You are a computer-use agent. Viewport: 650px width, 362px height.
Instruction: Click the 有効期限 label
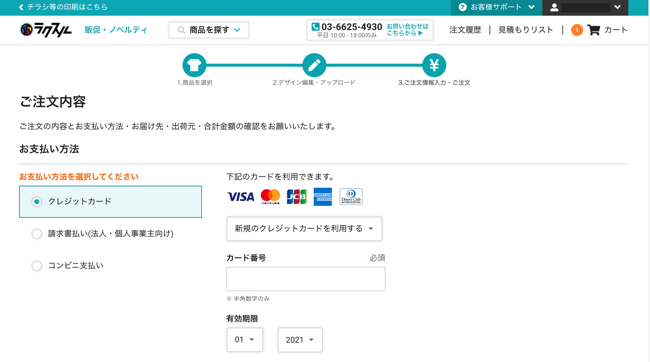[242, 318]
